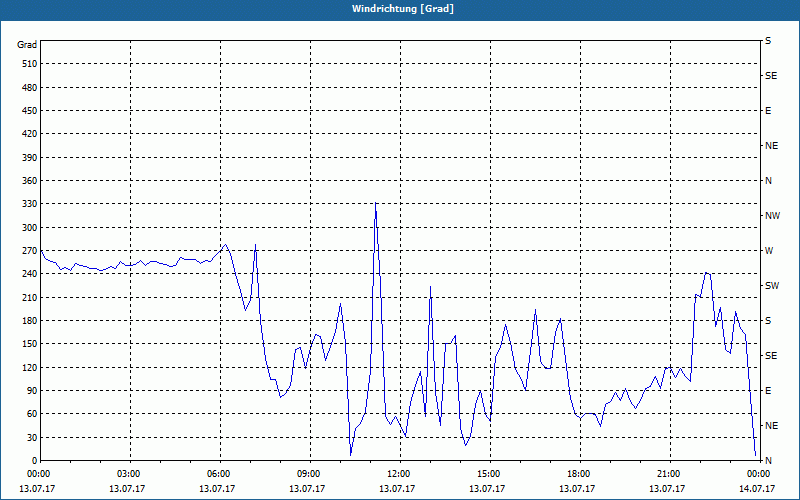Click the S compass label level with 180
800x500 pixels.
(x=768, y=321)
